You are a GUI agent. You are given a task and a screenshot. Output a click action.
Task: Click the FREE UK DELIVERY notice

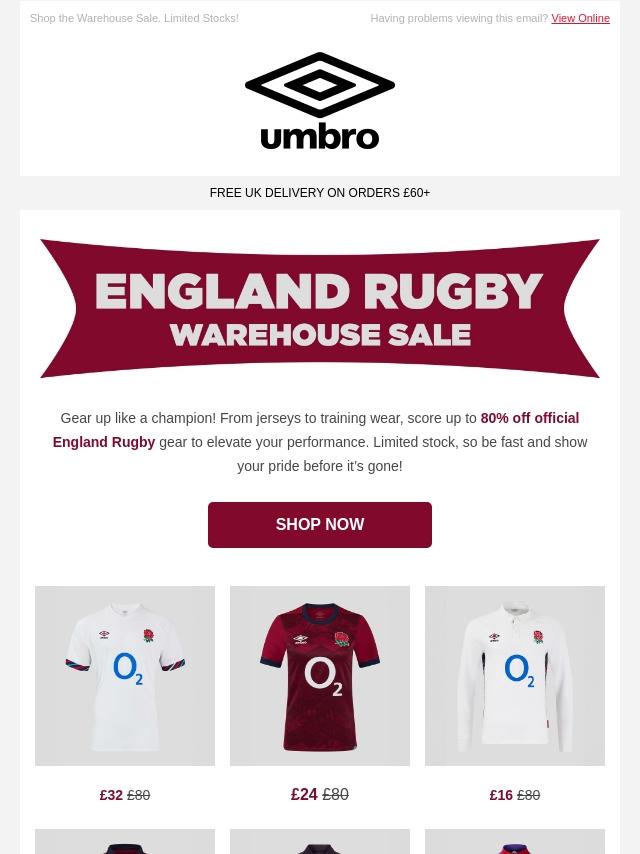(320, 193)
